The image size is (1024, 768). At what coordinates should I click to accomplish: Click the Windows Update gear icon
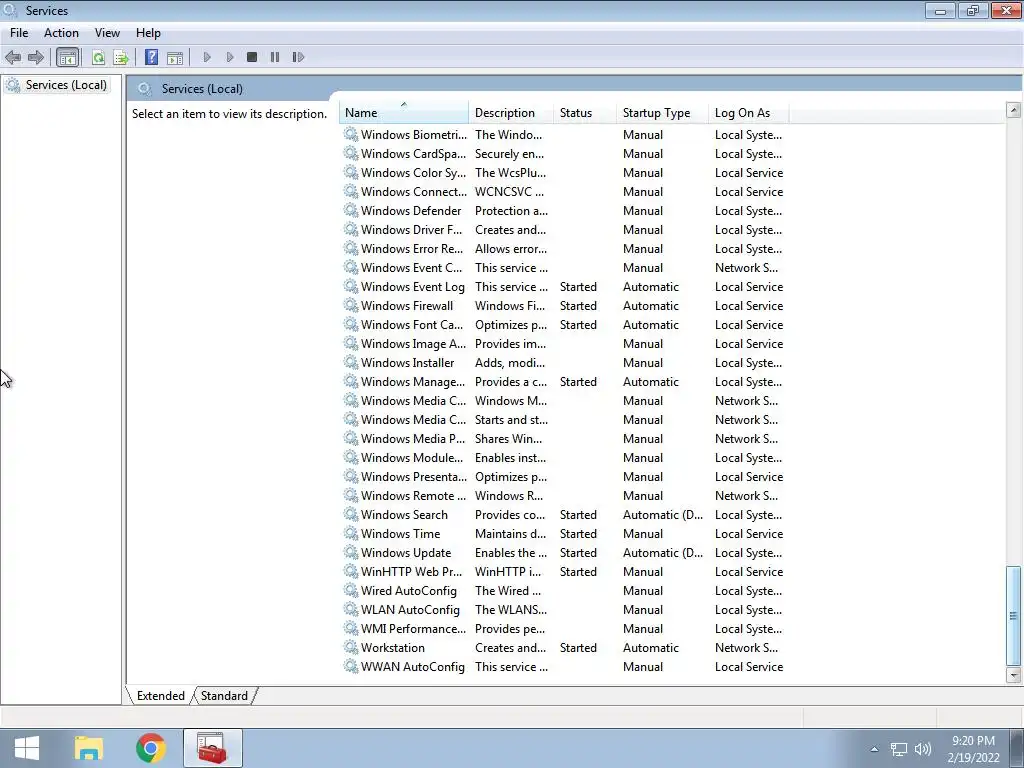tap(351, 552)
